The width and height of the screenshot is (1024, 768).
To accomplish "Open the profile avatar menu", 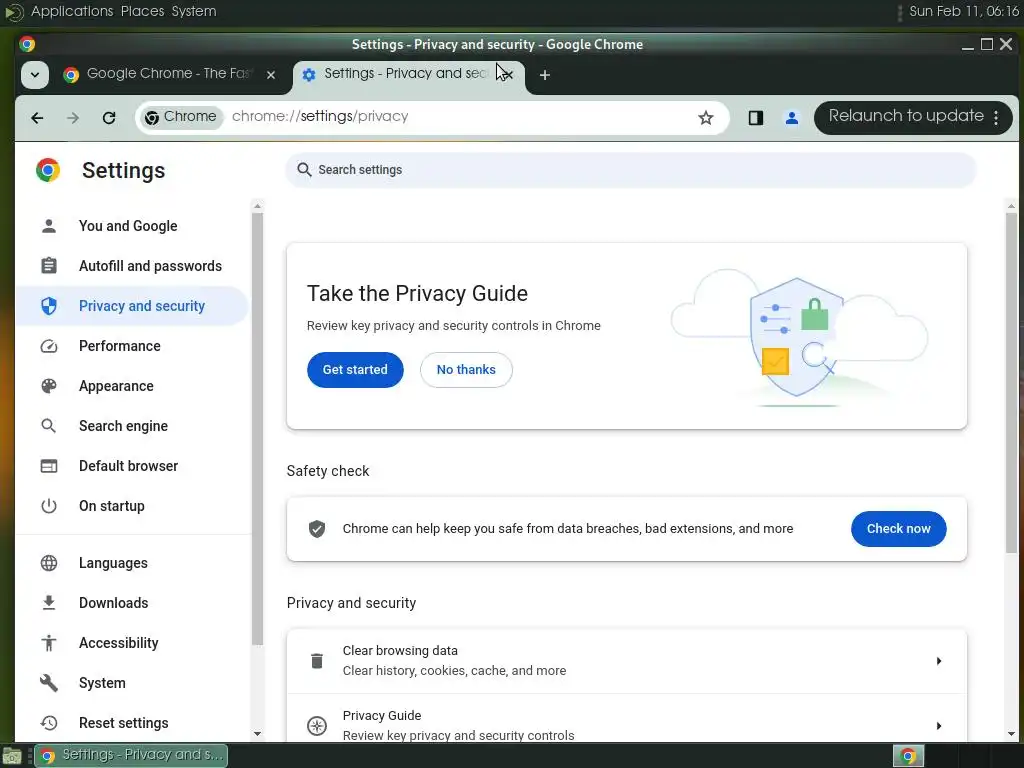I will point(792,118).
